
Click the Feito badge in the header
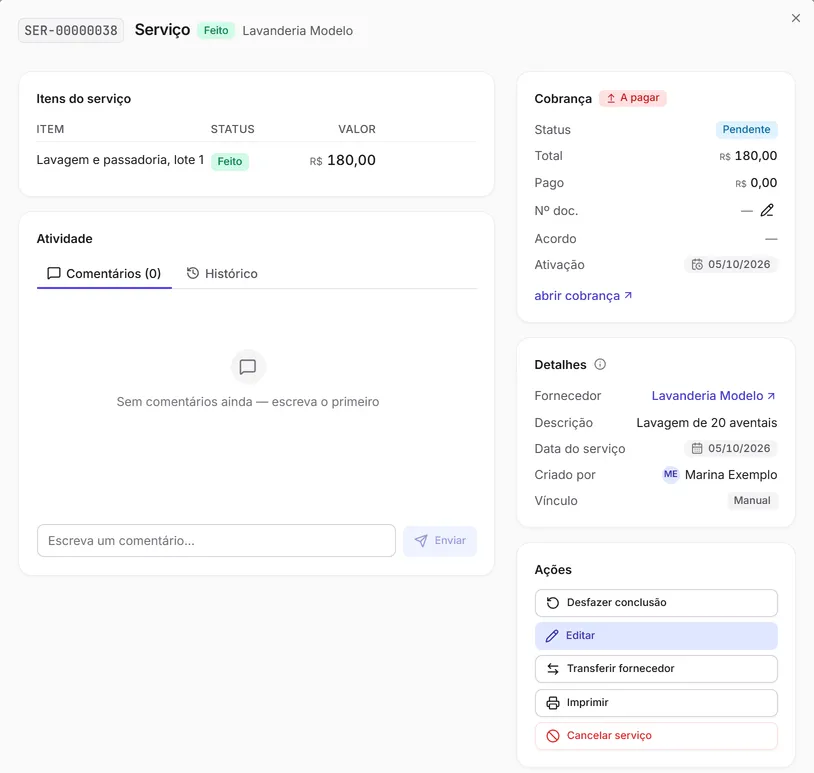[216, 31]
